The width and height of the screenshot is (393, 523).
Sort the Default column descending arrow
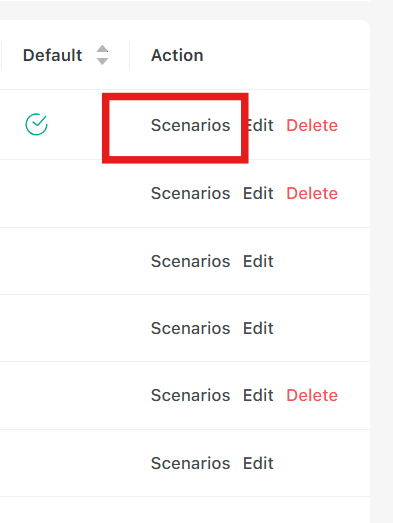click(x=102, y=61)
